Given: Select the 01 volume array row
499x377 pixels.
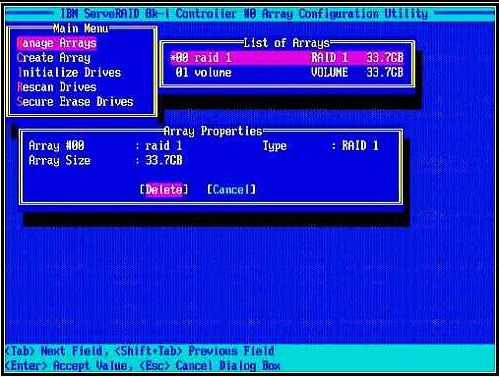Looking at the screenshot, I should [287, 73].
